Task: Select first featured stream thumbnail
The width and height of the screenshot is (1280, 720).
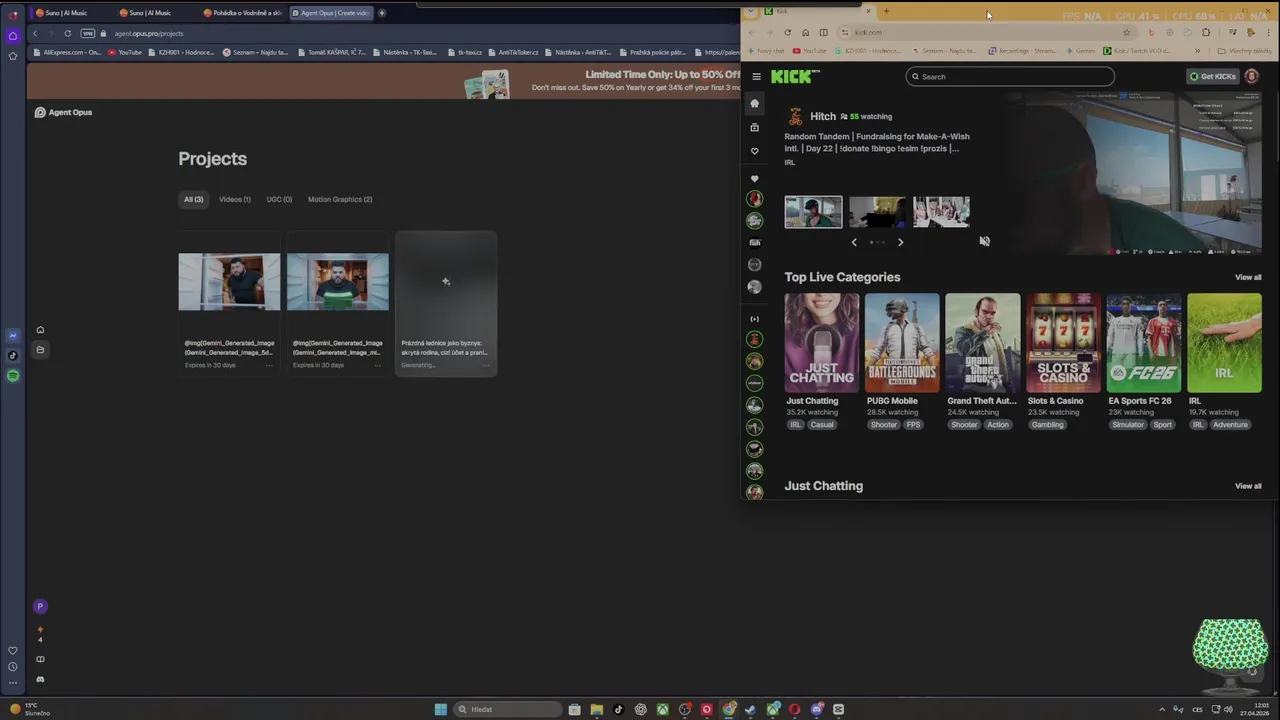Action: click(813, 212)
